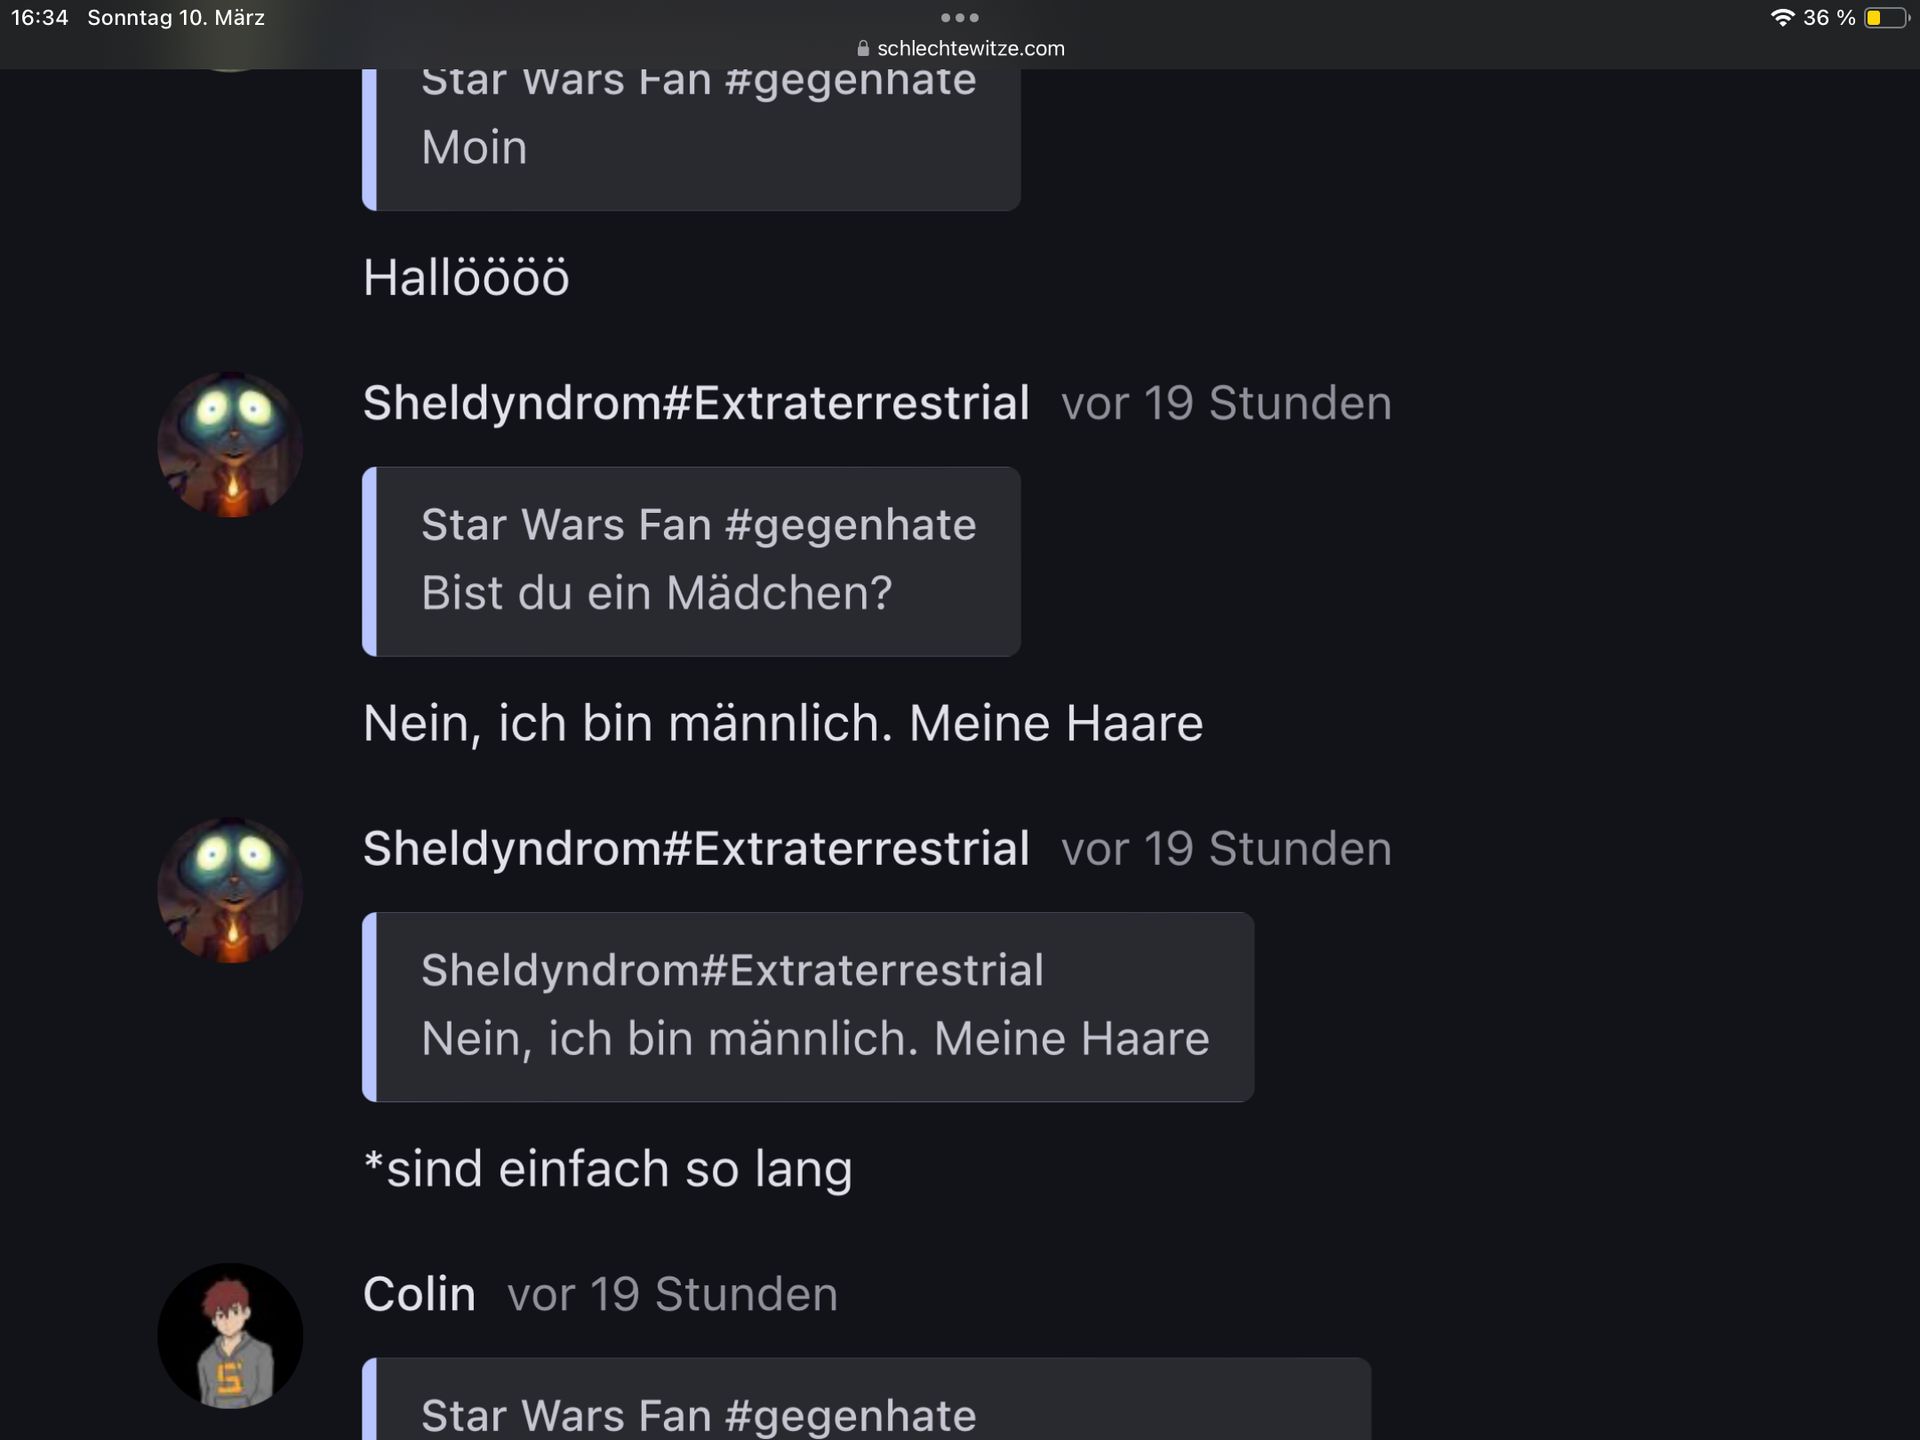Image resolution: width=1920 pixels, height=1440 pixels.
Task: Tap the schlechtewitze.com address bar
Action: [960, 48]
